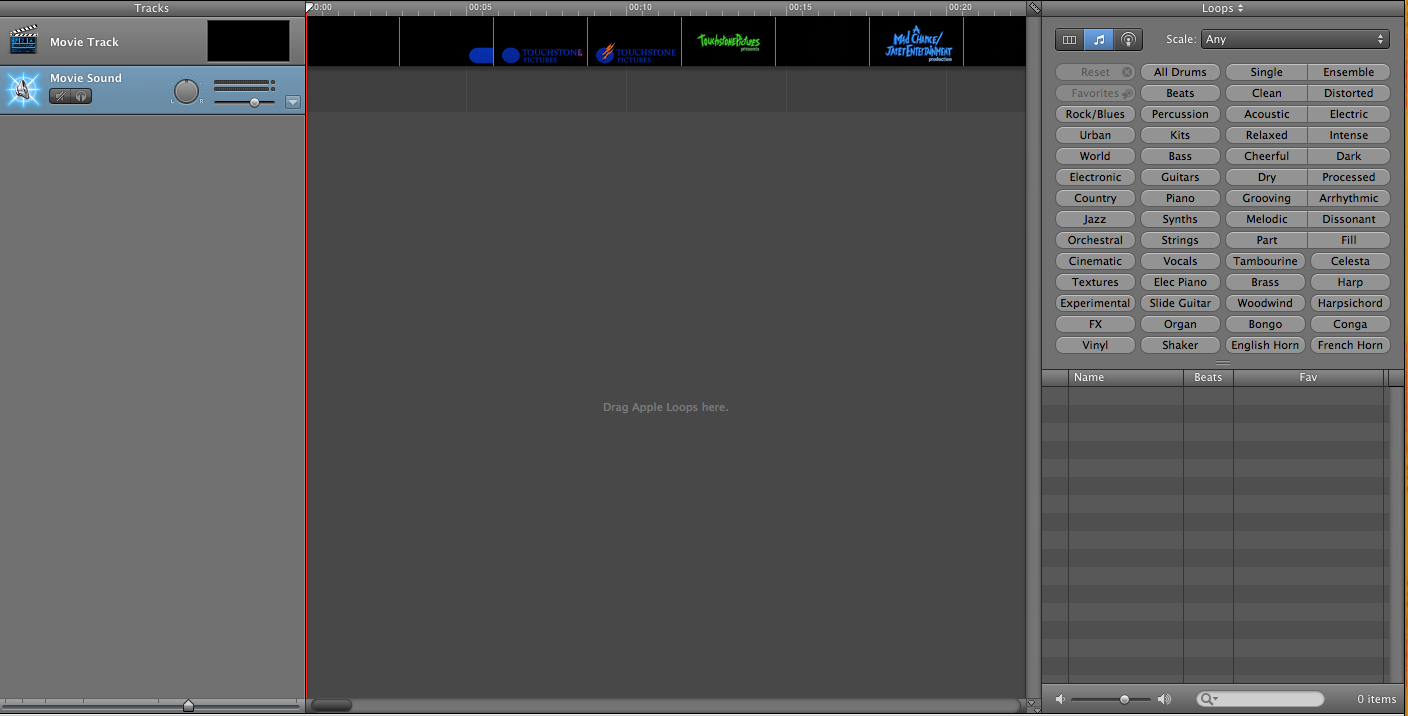Toggle the Acoustic keyword filter
Image resolution: width=1408 pixels, height=716 pixels.
[x=1266, y=114]
